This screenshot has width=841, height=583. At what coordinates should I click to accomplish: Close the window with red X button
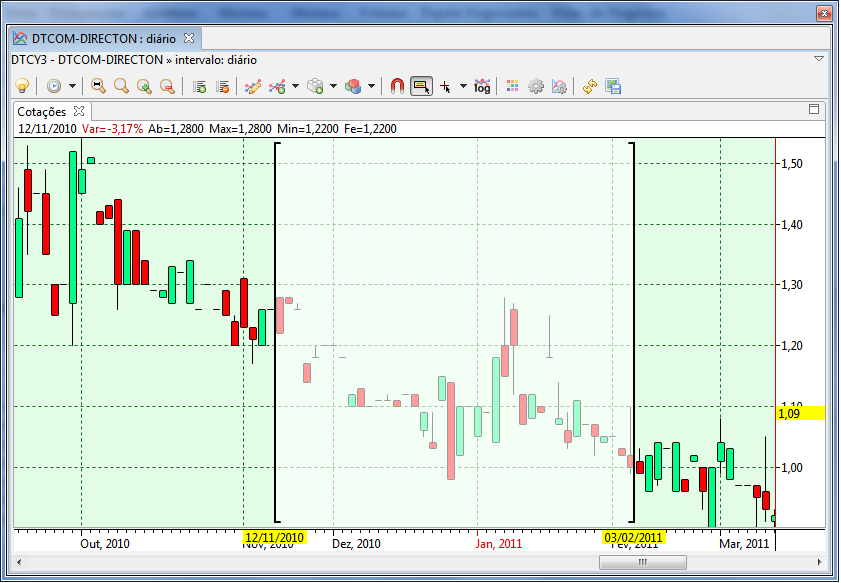824,13
